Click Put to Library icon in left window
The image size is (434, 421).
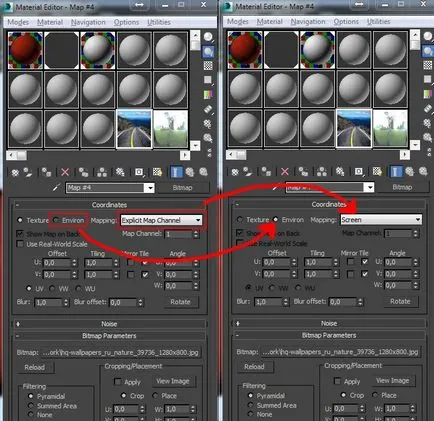120,172
